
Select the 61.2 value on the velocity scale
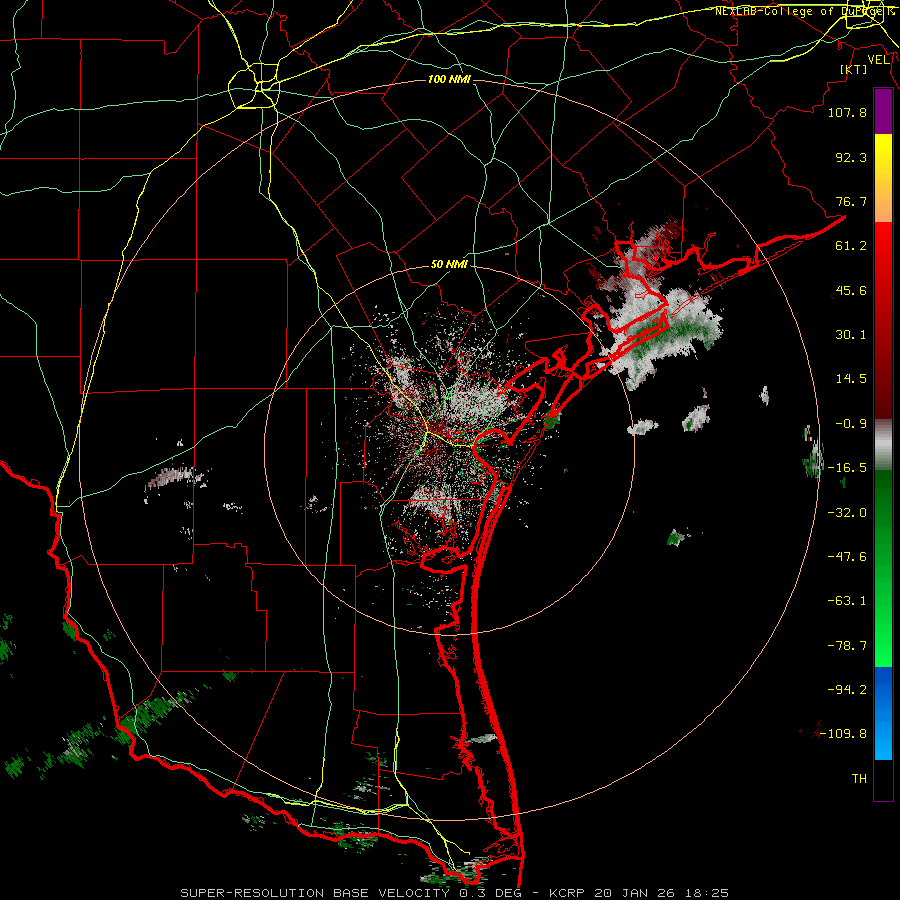point(851,246)
